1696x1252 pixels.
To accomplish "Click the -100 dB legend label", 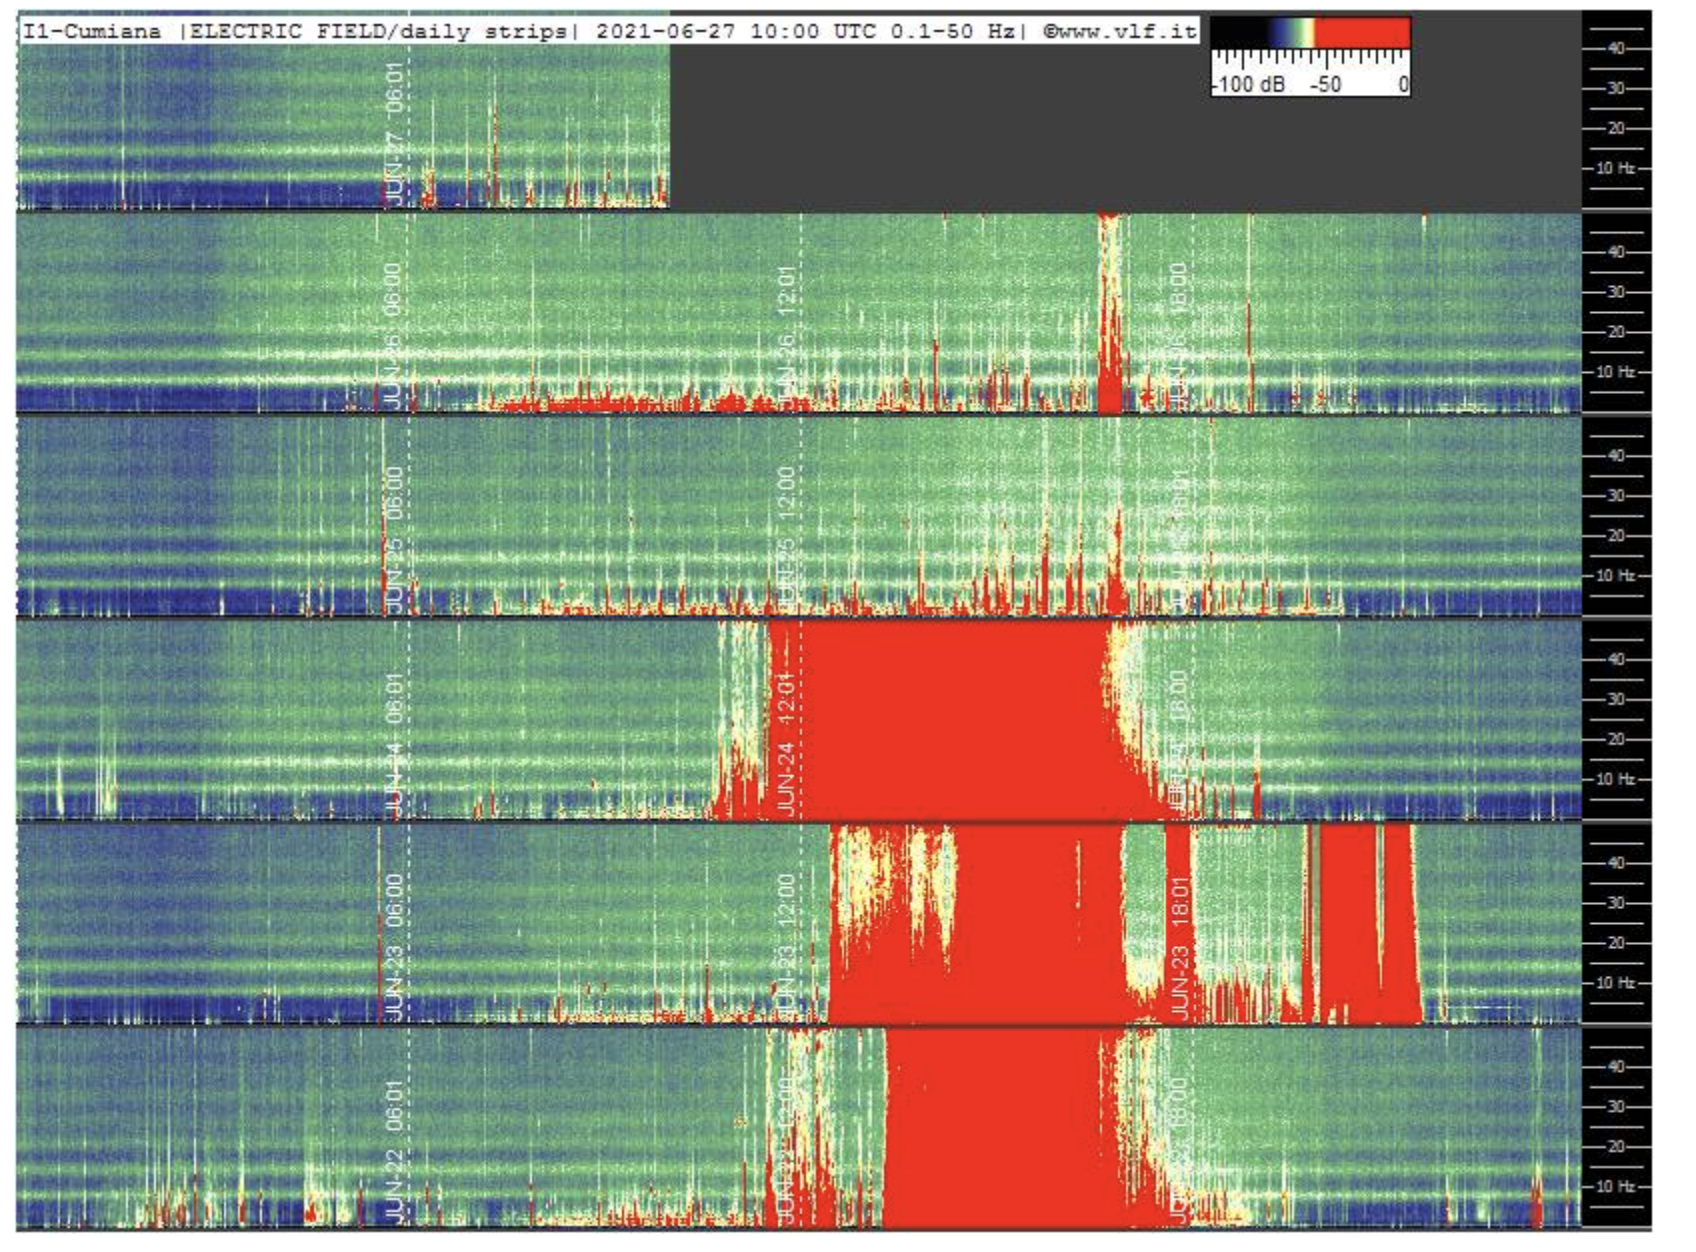I will click(1249, 85).
